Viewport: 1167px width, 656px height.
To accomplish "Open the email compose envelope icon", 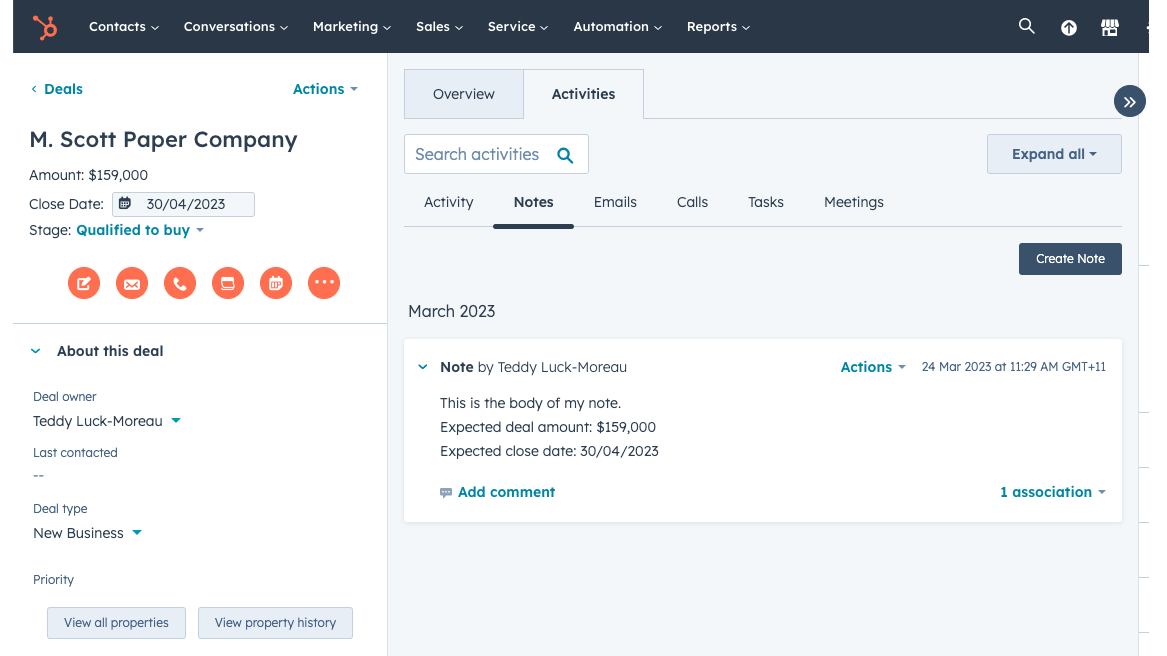I will click(132, 283).
